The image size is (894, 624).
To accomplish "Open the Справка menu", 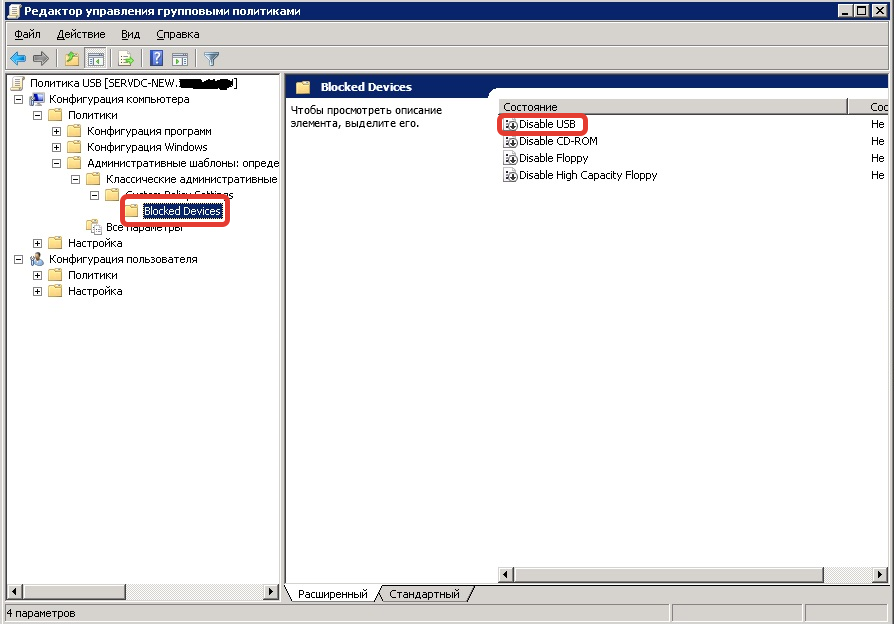I will click(178, 34).
